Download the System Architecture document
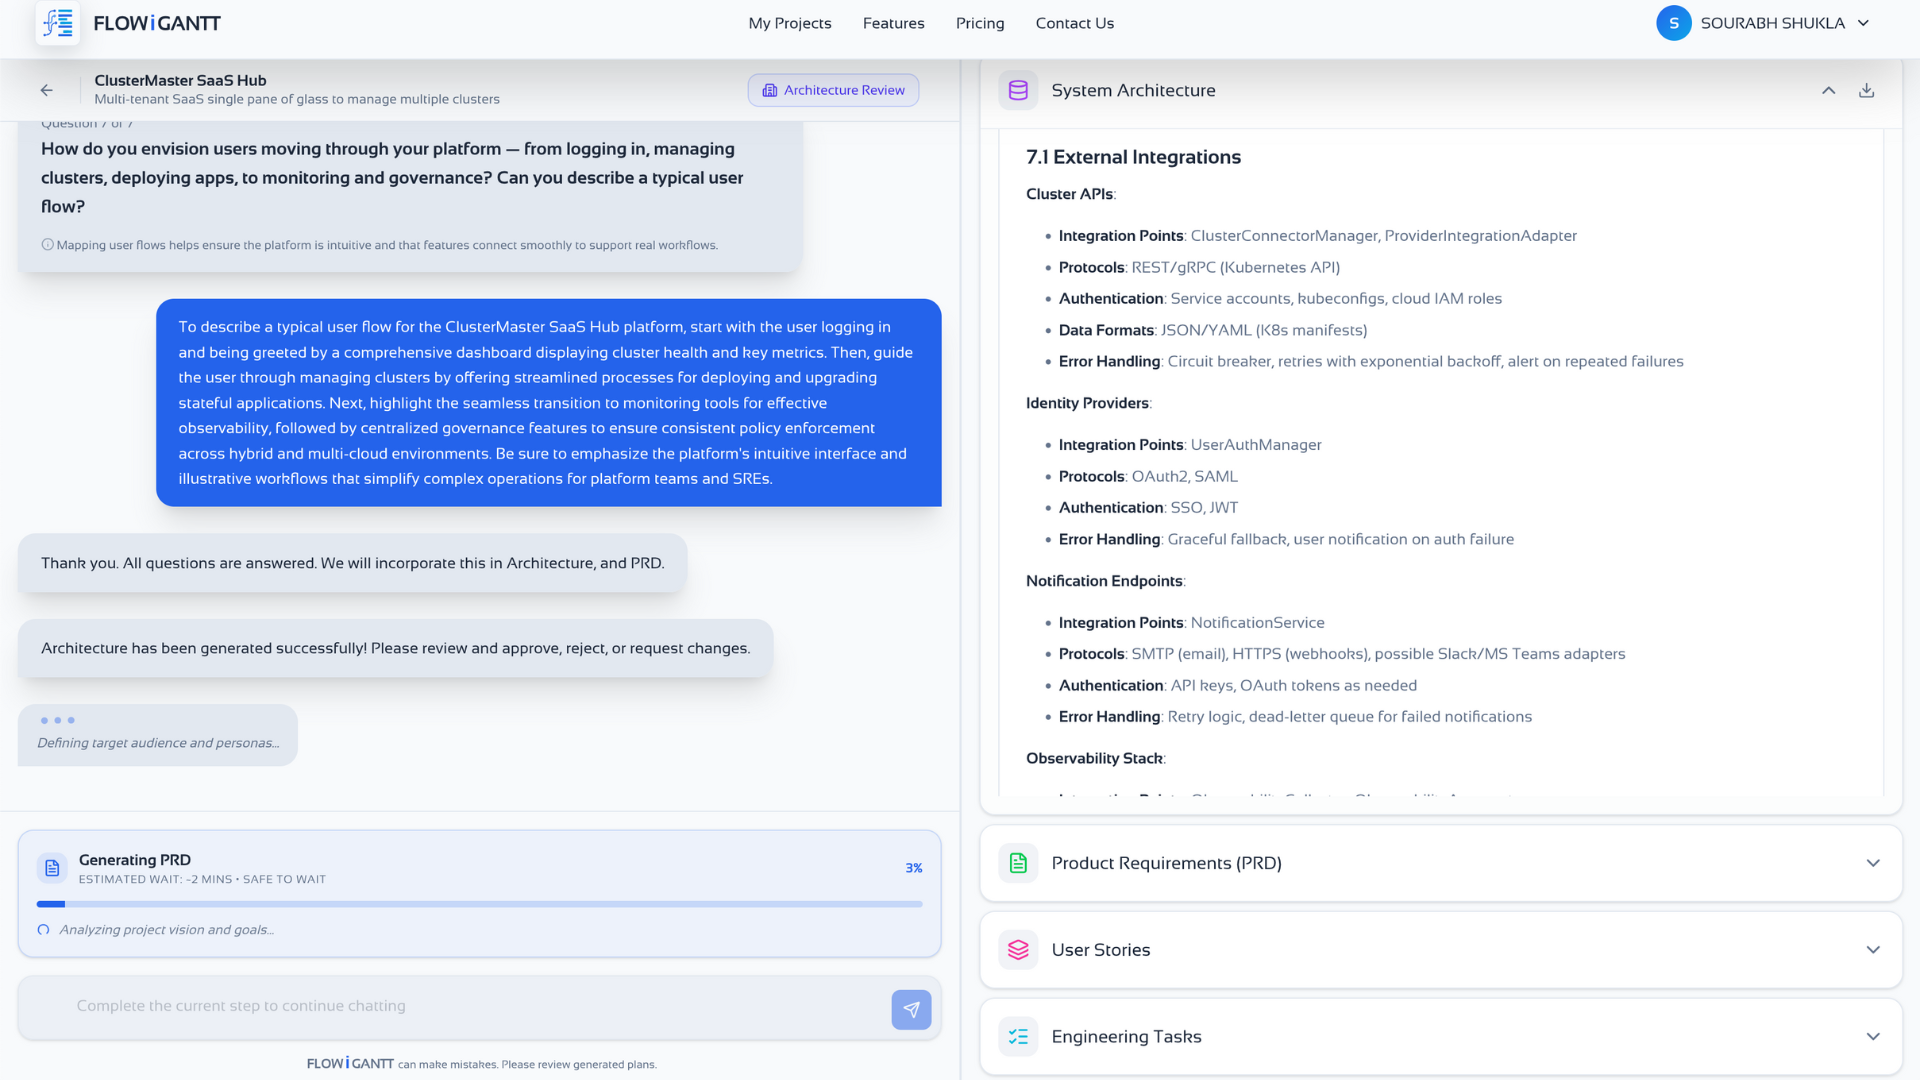This screenshot has height=1080, width=1920. tap(1866, 90)
